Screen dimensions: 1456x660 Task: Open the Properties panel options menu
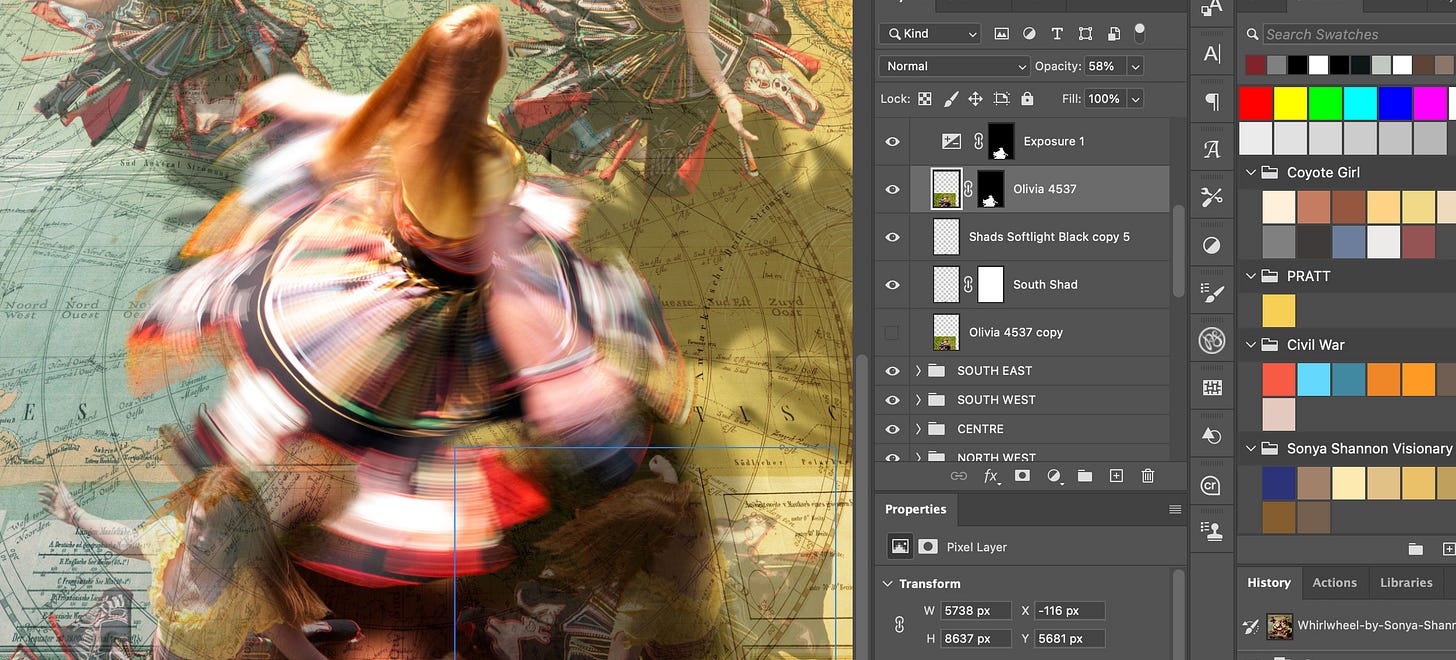[x=1175, y=510]
